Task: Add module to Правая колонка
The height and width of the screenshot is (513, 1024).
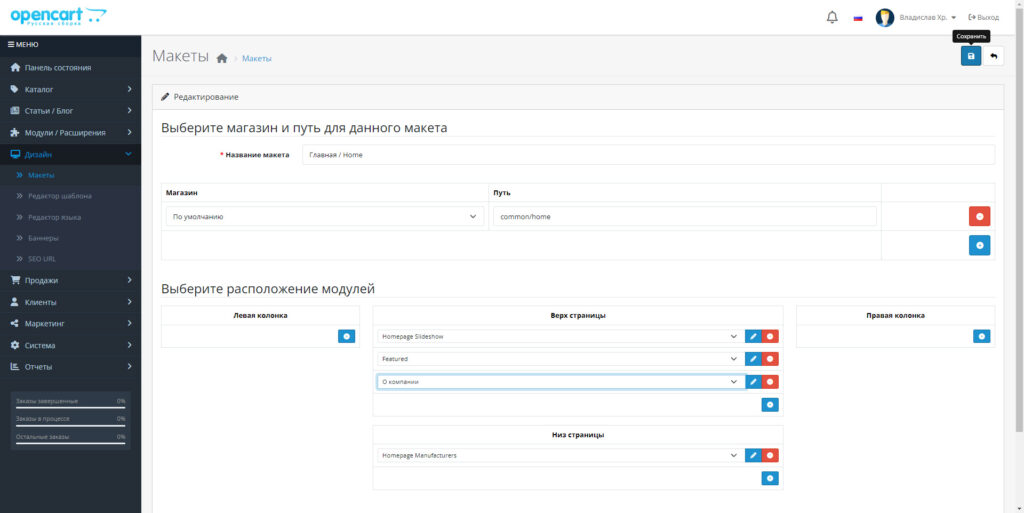Action: click(x=982, y=336)
